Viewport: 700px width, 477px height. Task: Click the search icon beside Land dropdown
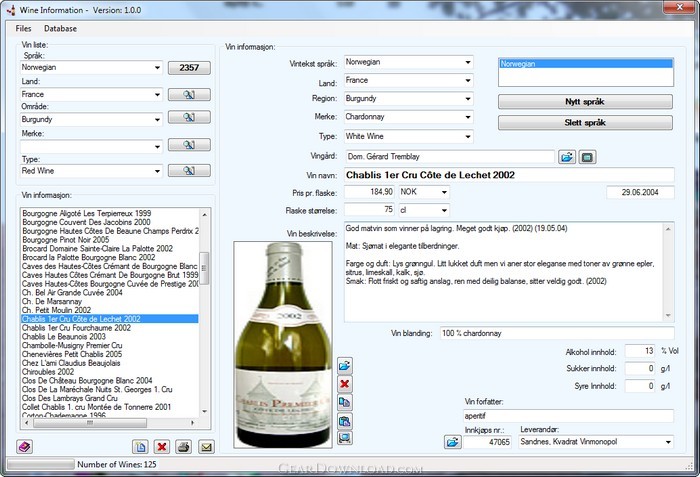click(x=189, y=95)
